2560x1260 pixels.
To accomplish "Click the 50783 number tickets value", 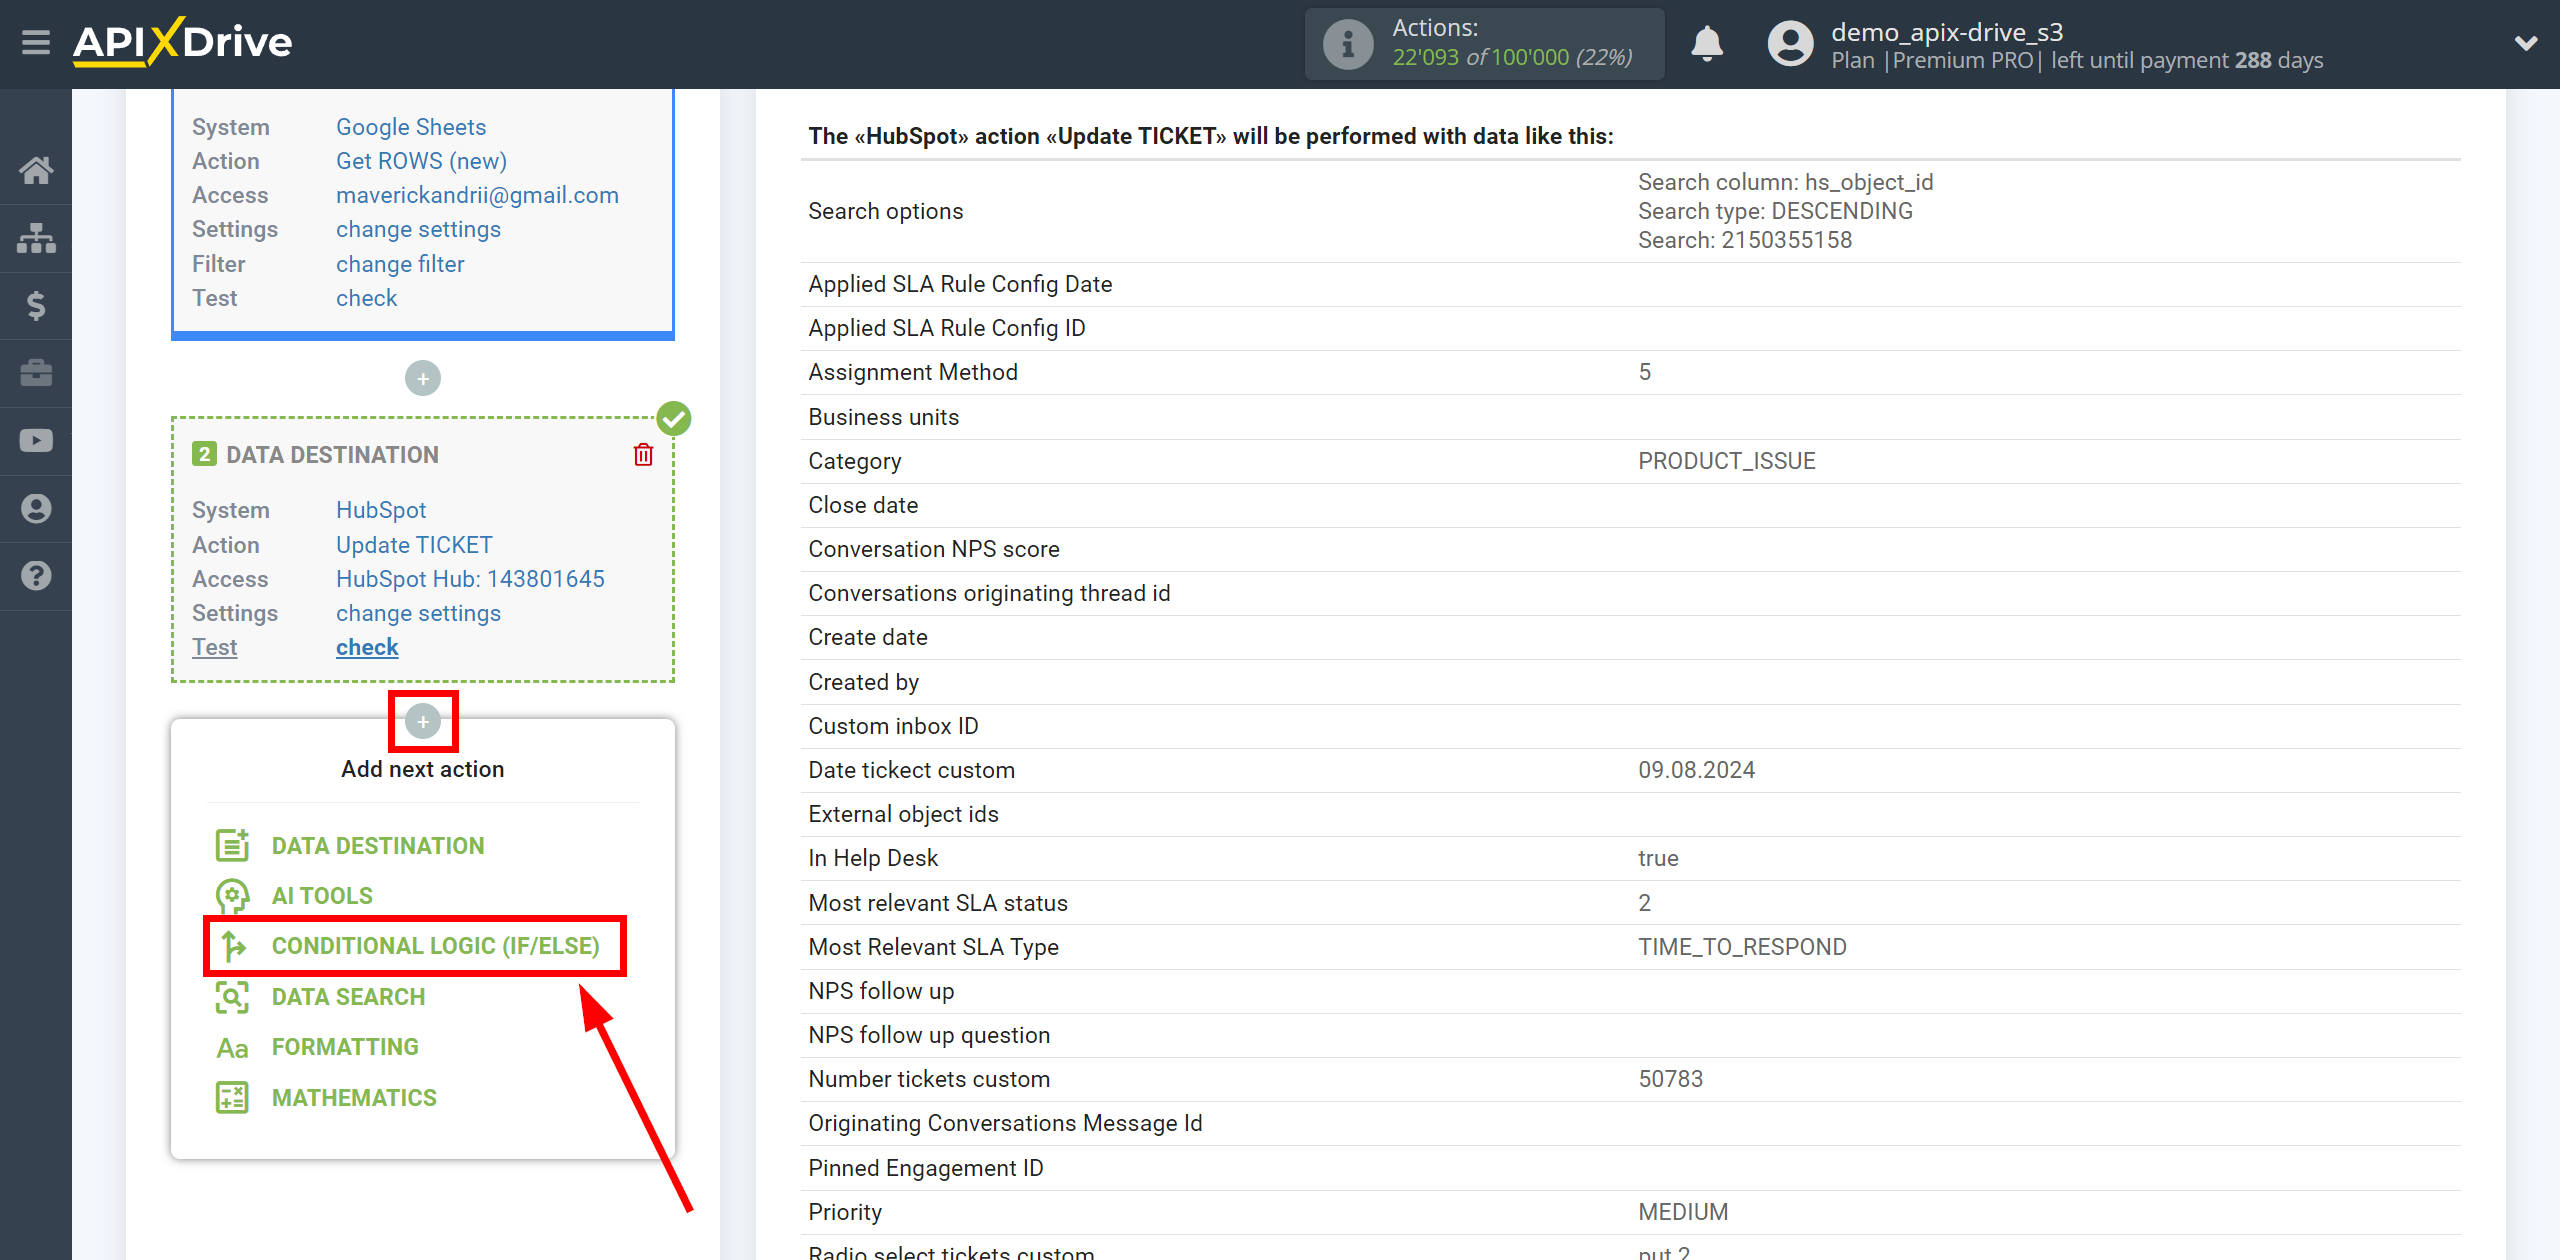I will click(x=1670, y=1079).
